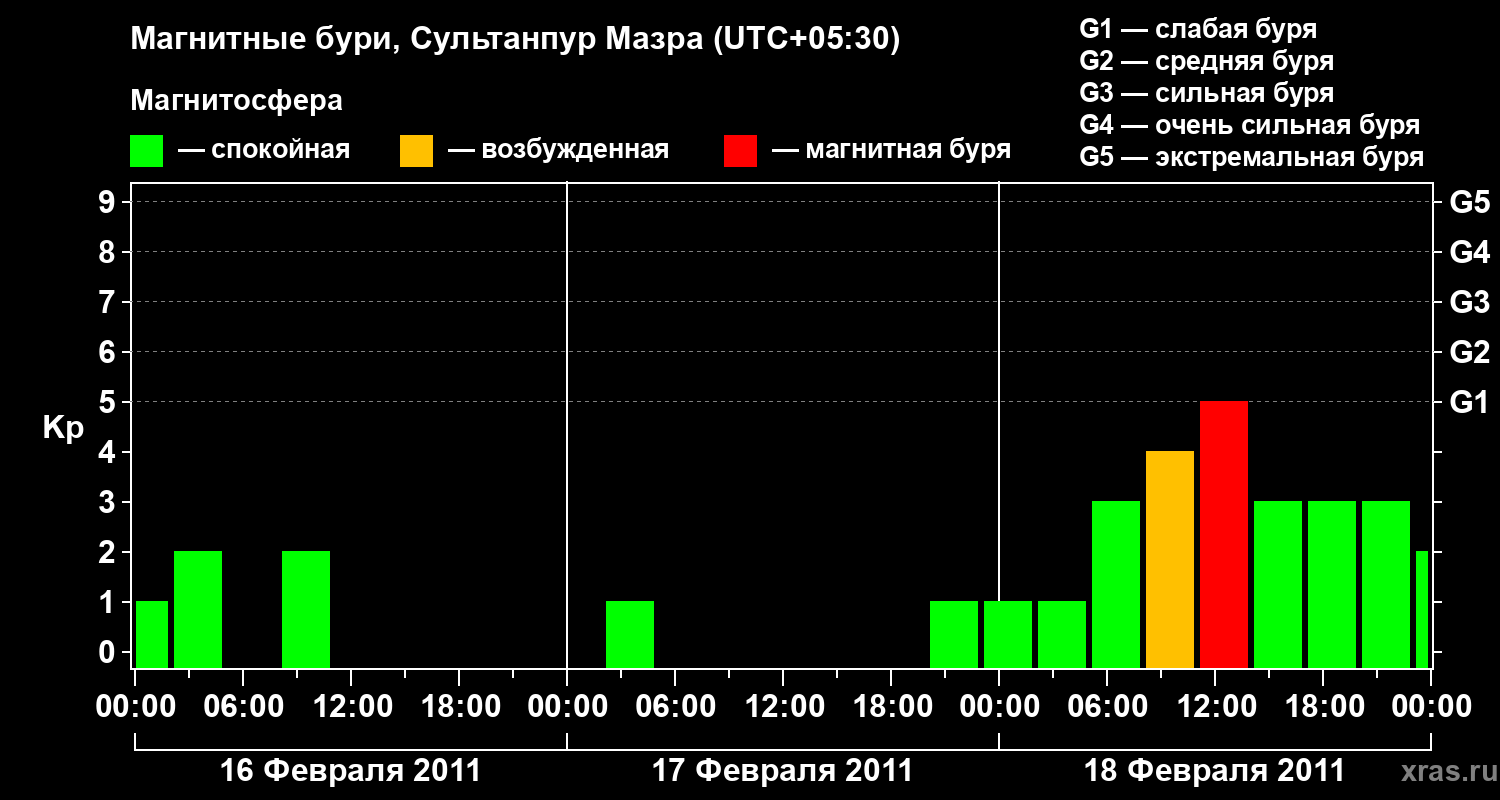Click the "— возбужденная" legend label

(x=558, y=151)
